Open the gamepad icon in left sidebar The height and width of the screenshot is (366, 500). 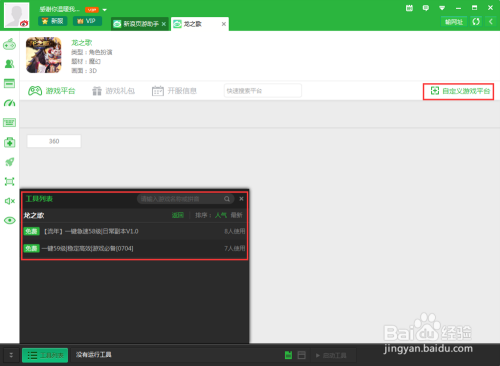(9, 44)
